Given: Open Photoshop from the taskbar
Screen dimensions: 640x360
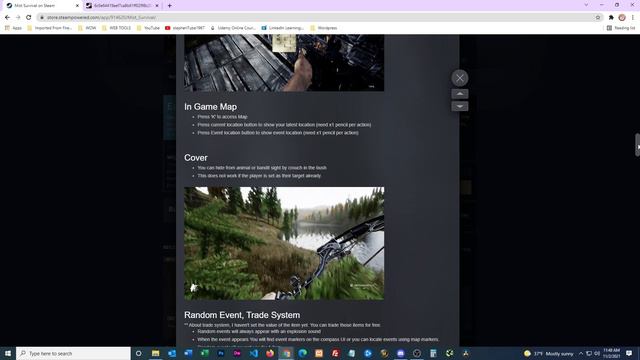Looking at the screenshot, I should [221, 353].
